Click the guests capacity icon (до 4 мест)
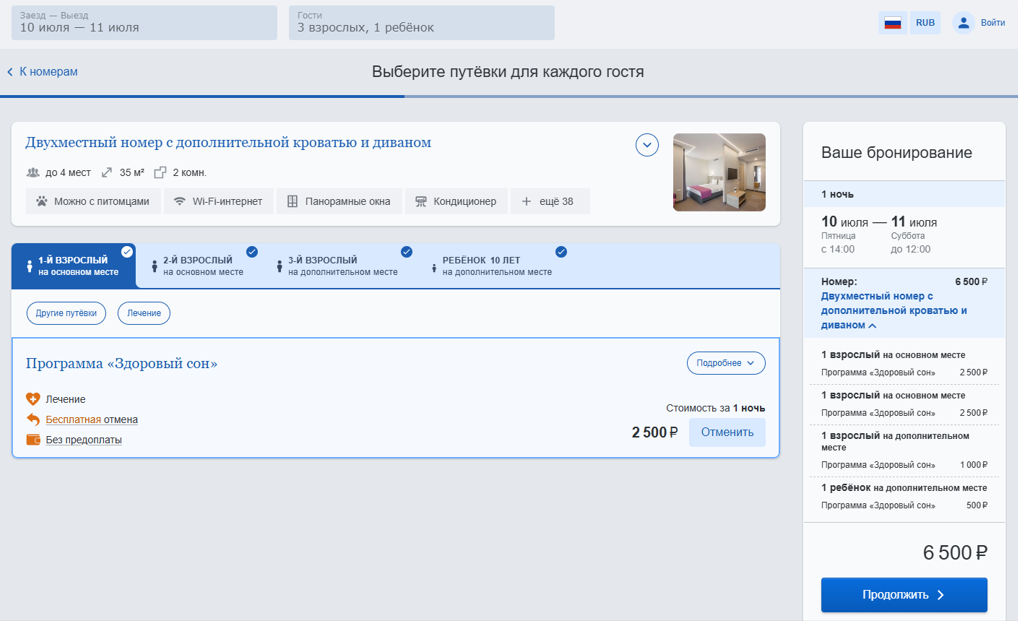 point(32,173)
